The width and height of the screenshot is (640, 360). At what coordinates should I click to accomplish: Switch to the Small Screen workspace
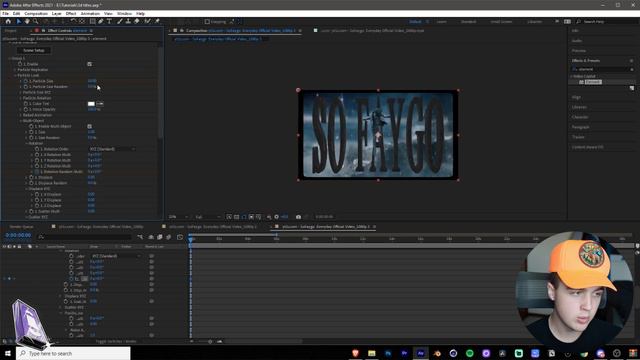point(501,22)
